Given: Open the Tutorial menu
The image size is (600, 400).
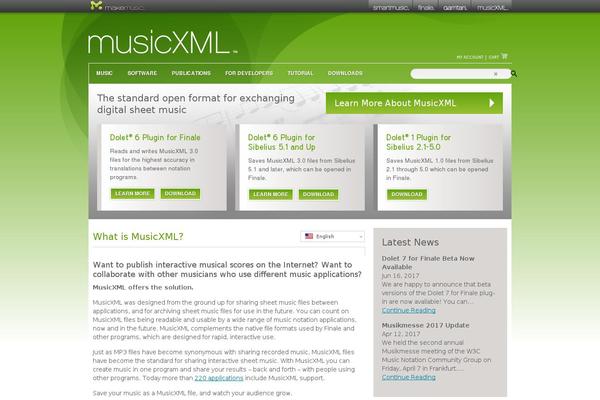Looking at the screenshot, I should (300, 73).
